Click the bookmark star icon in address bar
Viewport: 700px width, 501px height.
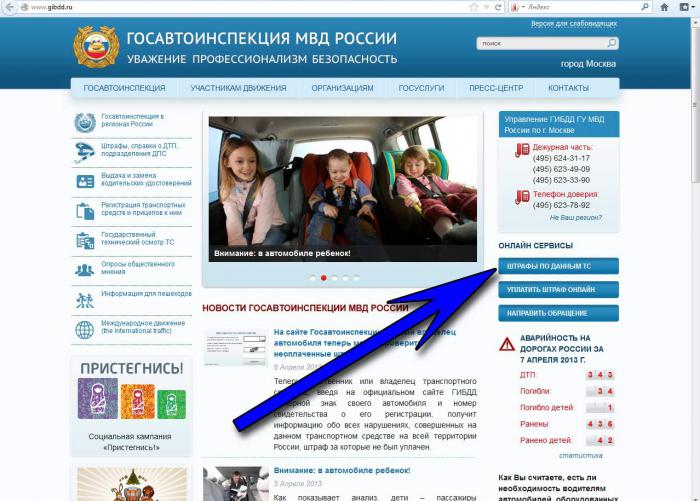[474, 7]
